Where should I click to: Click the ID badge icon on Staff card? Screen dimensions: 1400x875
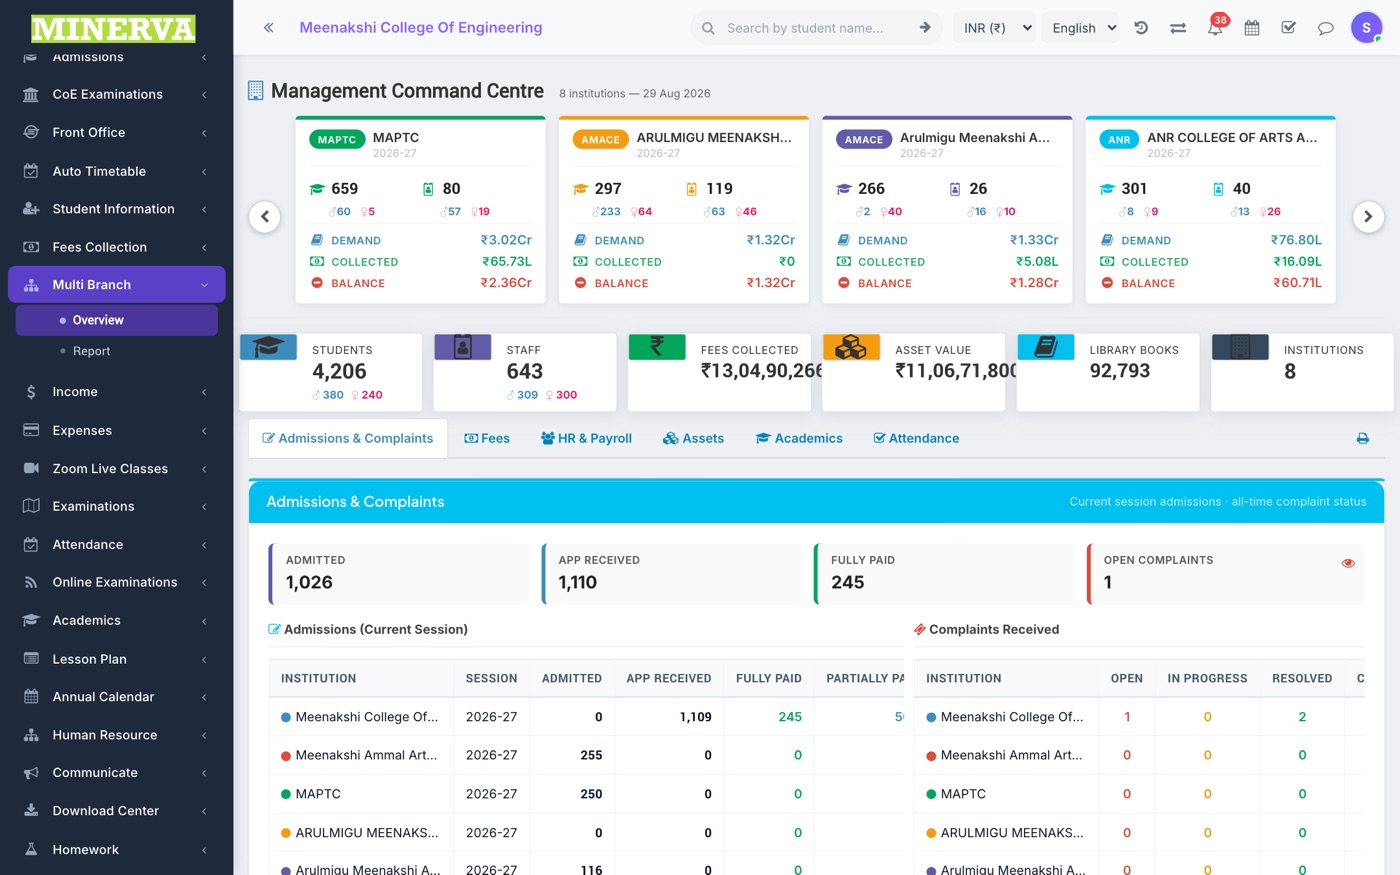click(463, 347)
